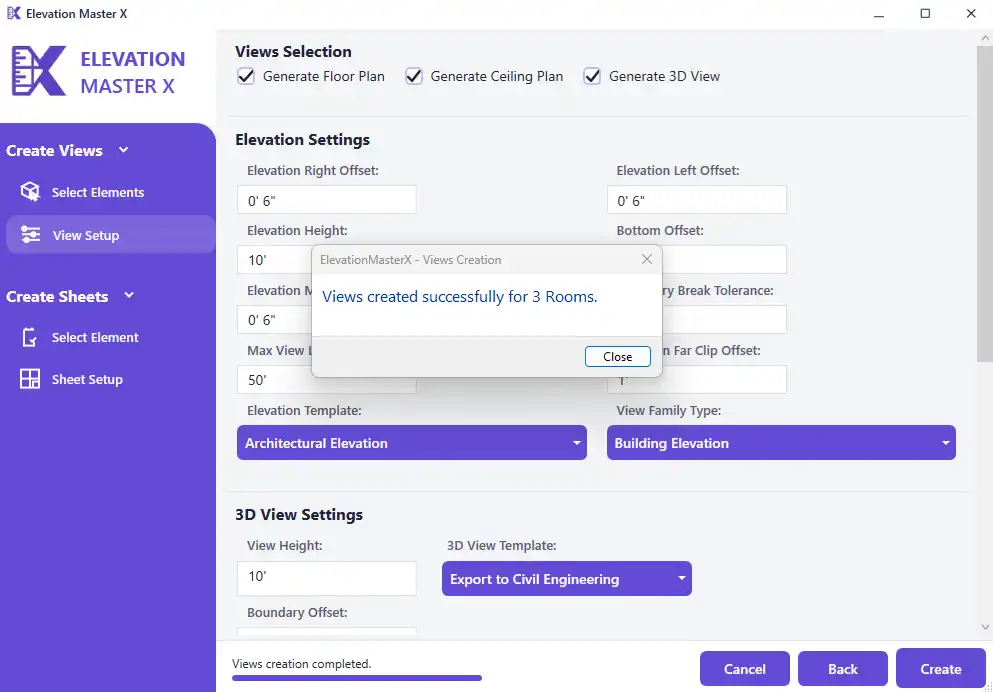Open the View Family Type dropdown
This screenshot has width=993, height=692.
(781, 443)
